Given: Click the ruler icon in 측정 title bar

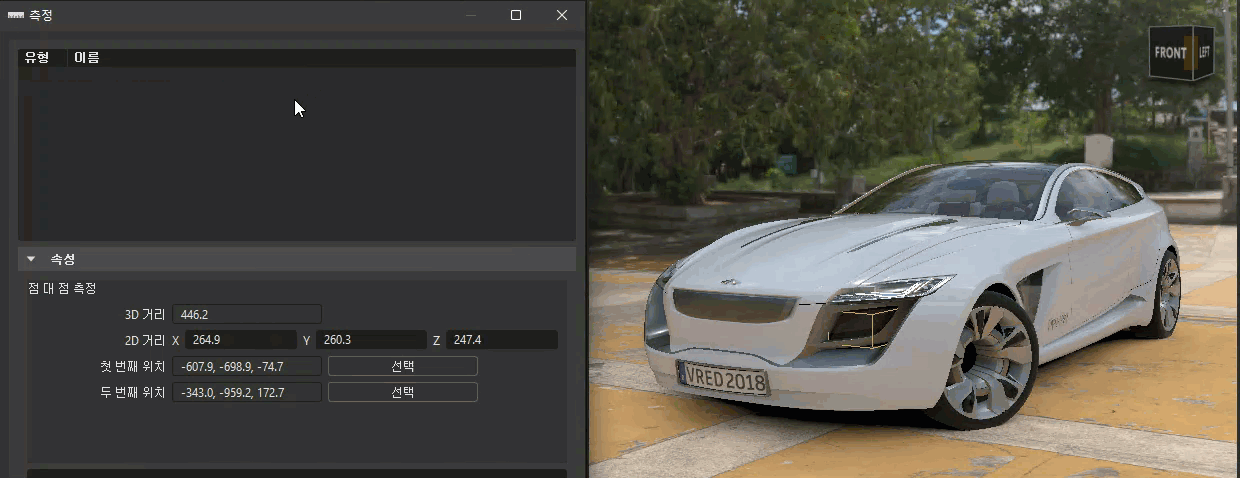Looking at the screenshot, I should pyautogui.click(x=15, y=15).
